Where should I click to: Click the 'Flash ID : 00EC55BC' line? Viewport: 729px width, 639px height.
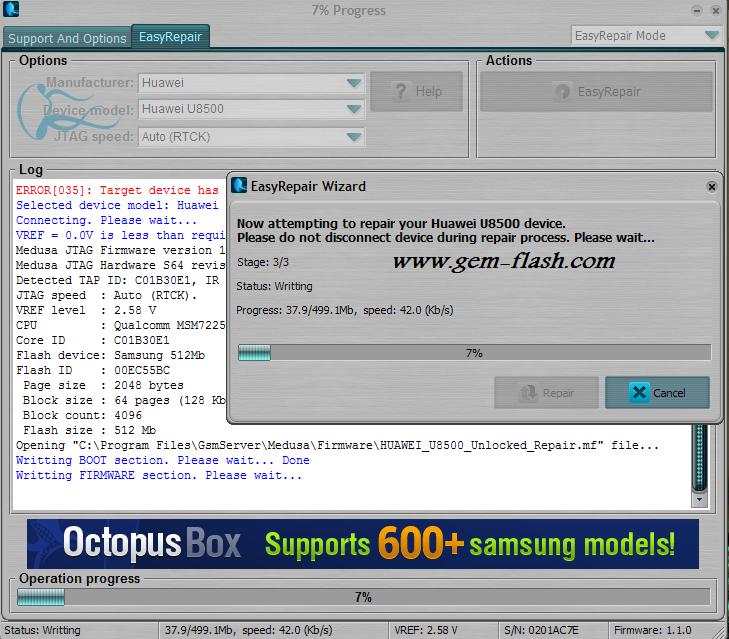(x=93, y=370)
